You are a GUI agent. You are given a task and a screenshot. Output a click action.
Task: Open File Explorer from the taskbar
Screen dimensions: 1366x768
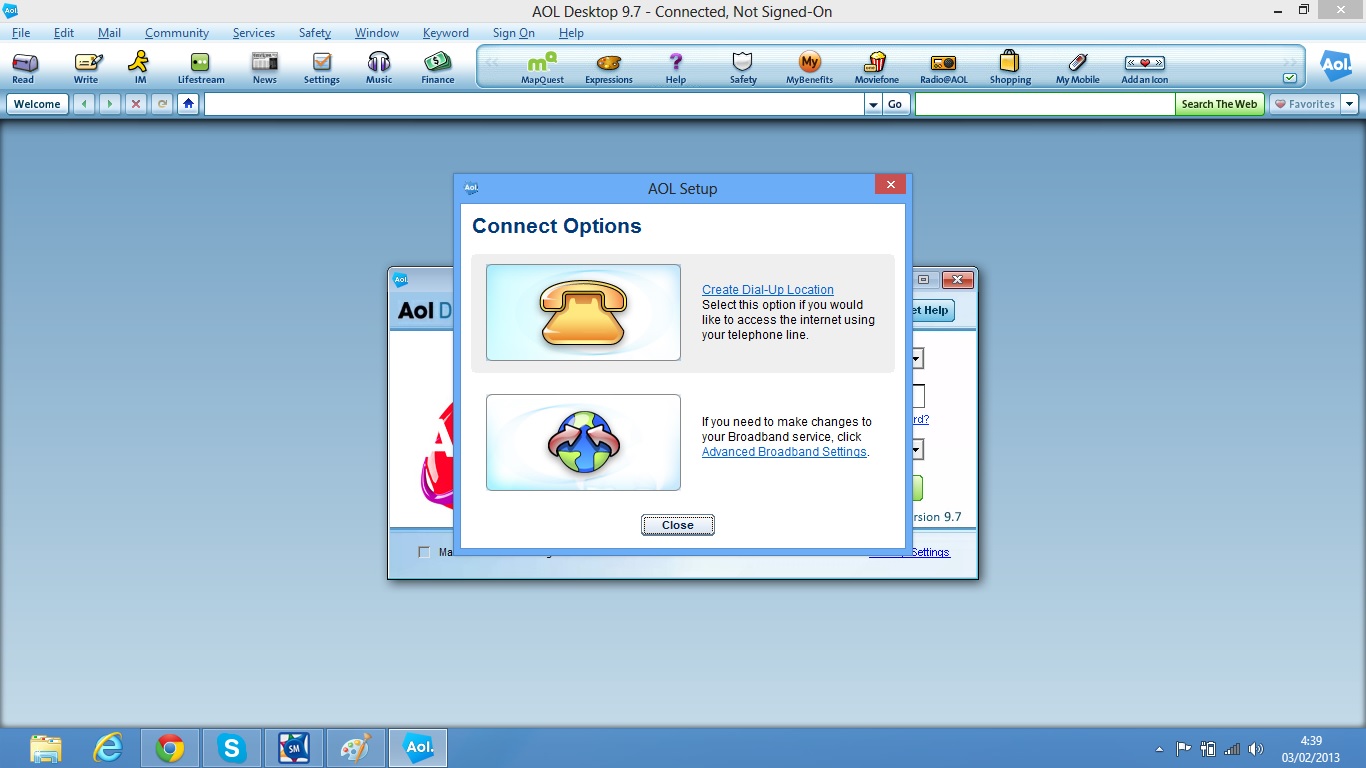pyautogui.click(x=46, y=748)
